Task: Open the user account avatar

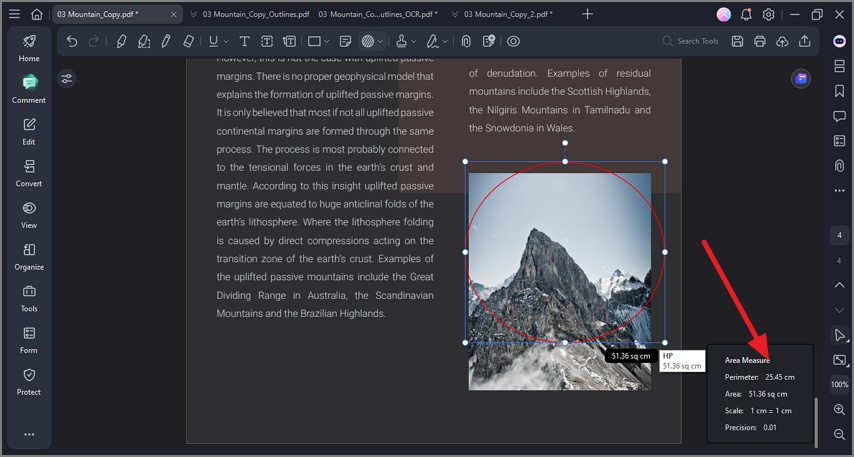Action: (724, 15)
